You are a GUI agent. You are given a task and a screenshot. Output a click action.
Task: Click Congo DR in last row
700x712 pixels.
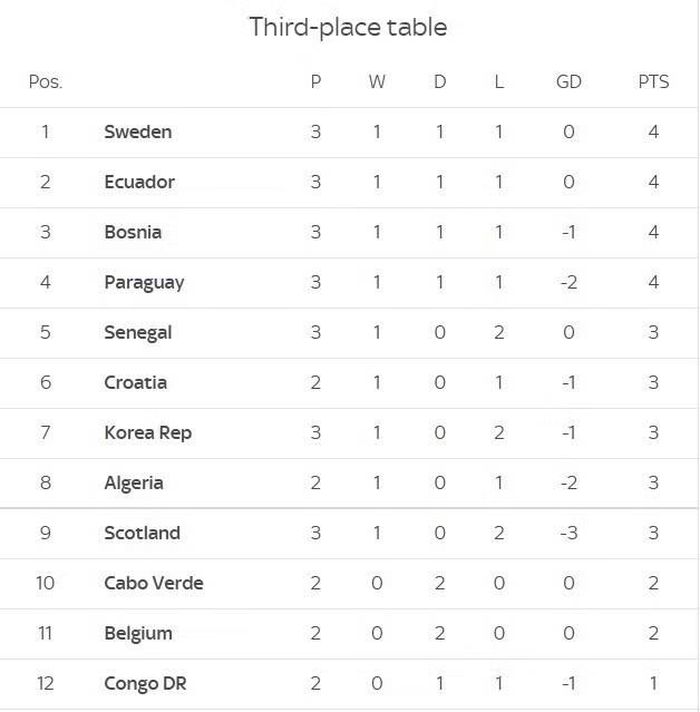click(145, 683)
